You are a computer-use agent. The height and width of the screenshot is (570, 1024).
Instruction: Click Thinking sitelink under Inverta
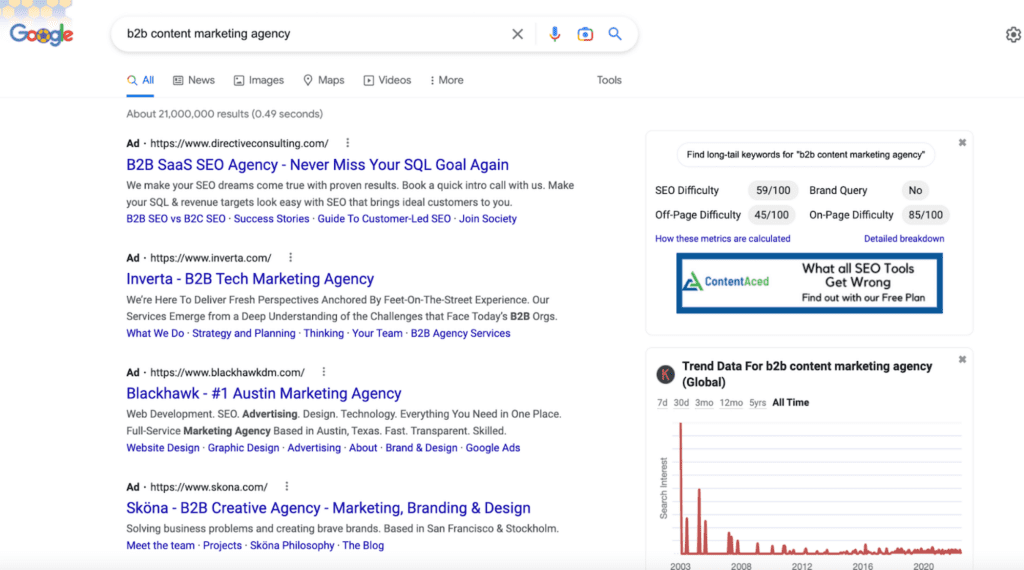pos(323,333)
